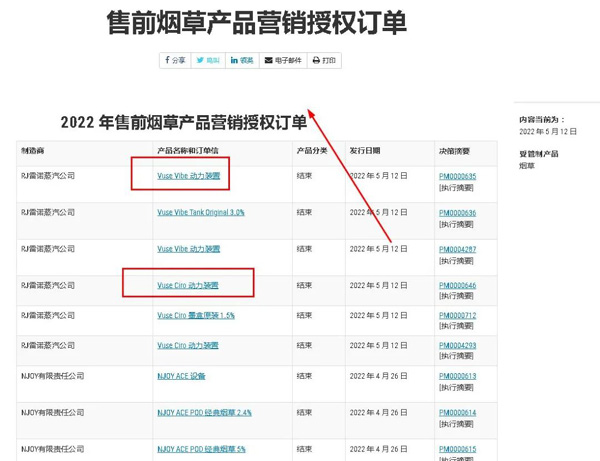This screenshot has height=461, width=600.
Task: Click RJ雷诺蒸汽公司 in the Vuse Vibe Tank row
Action: click(x=48, y=212)
